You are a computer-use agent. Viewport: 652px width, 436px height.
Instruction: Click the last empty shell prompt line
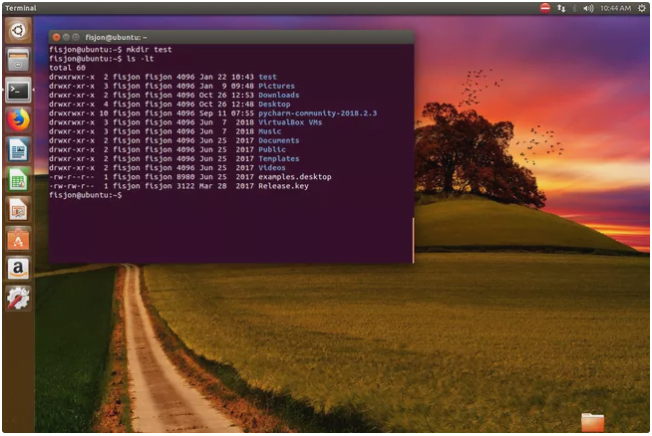coord(86,195)
